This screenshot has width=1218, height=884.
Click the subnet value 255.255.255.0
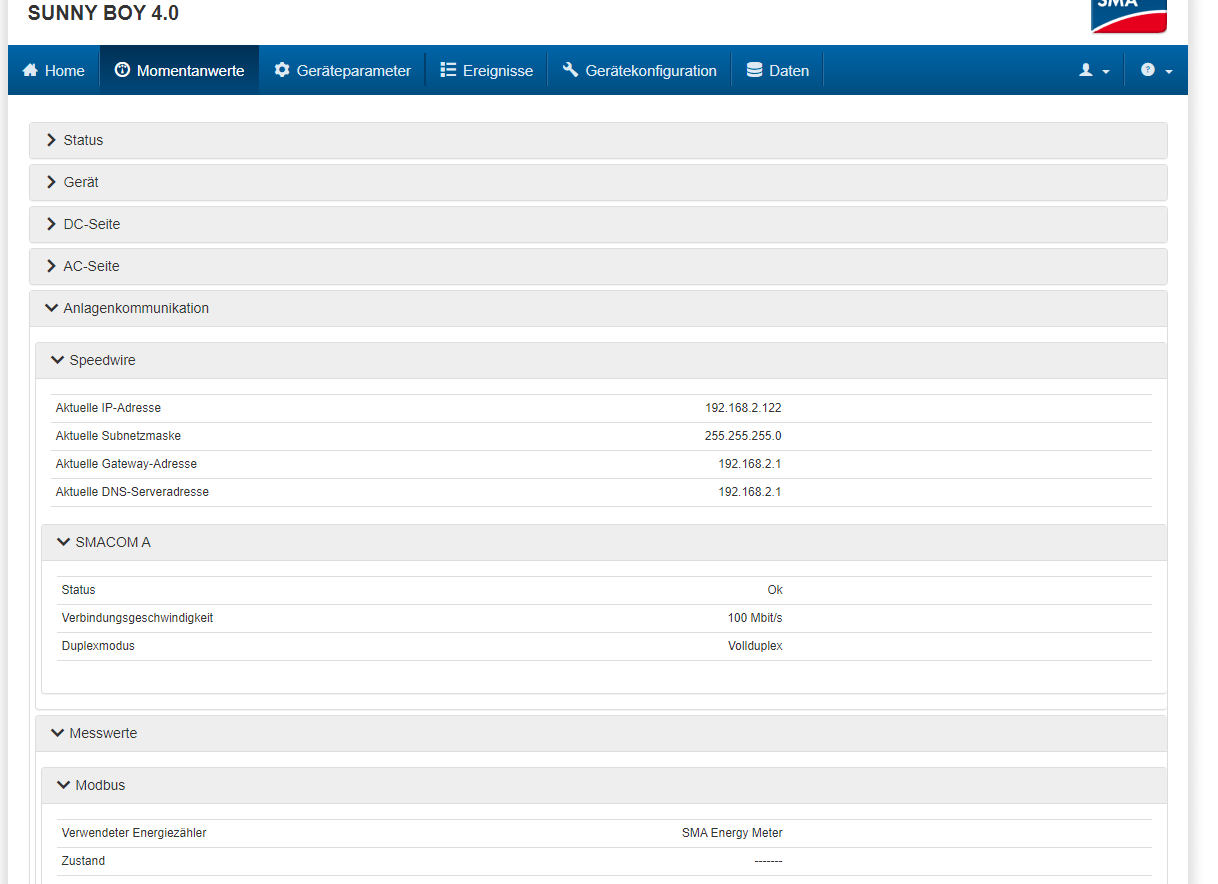(743, 436)
